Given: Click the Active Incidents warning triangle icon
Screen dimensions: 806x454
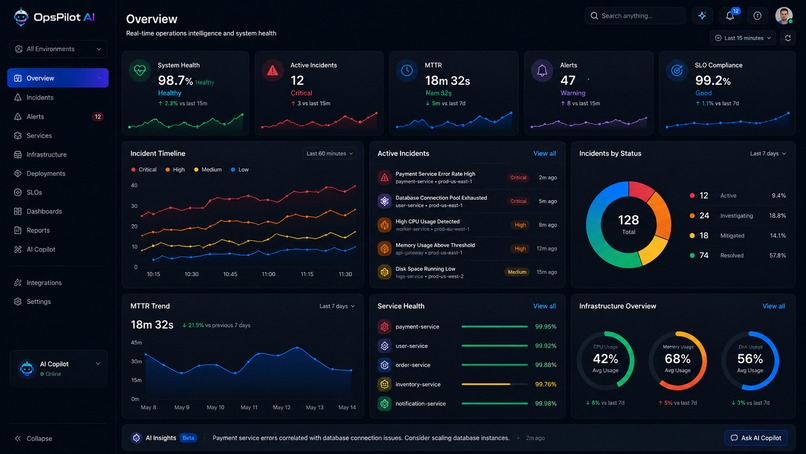Looking at the screenshot, I should click(x=272, y=70).
